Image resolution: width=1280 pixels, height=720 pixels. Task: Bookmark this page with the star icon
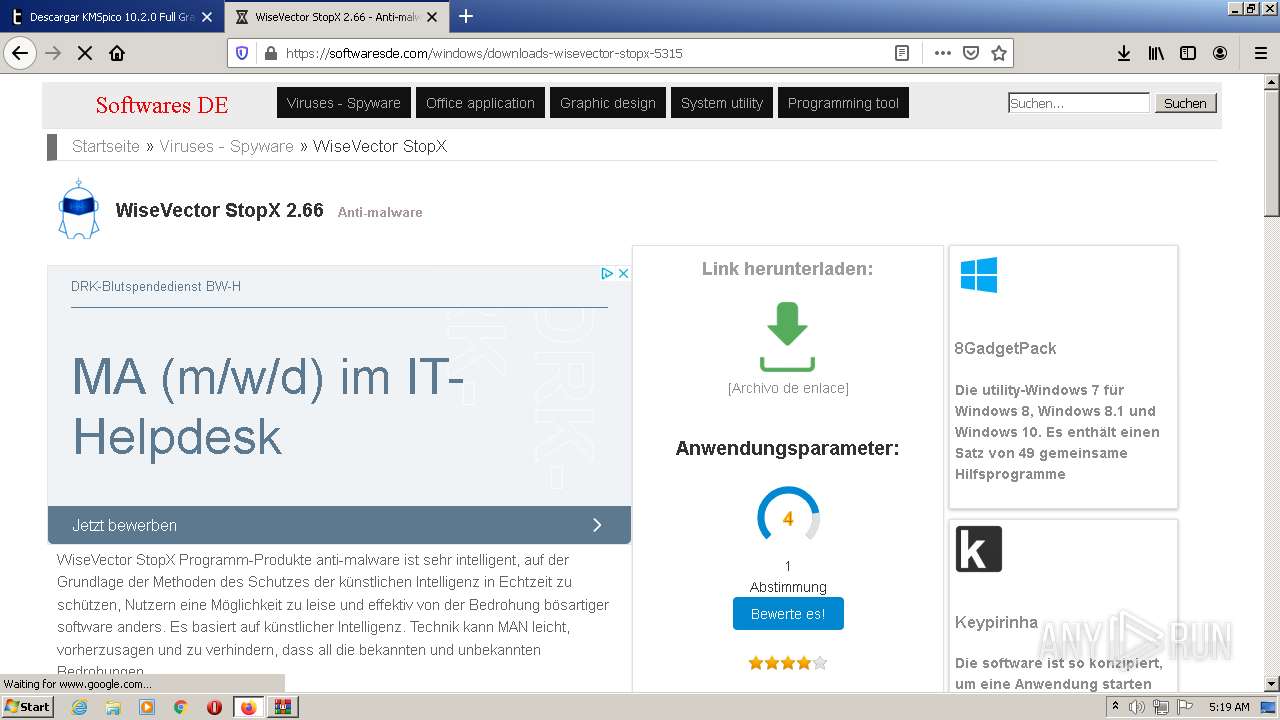click(998, 53)
